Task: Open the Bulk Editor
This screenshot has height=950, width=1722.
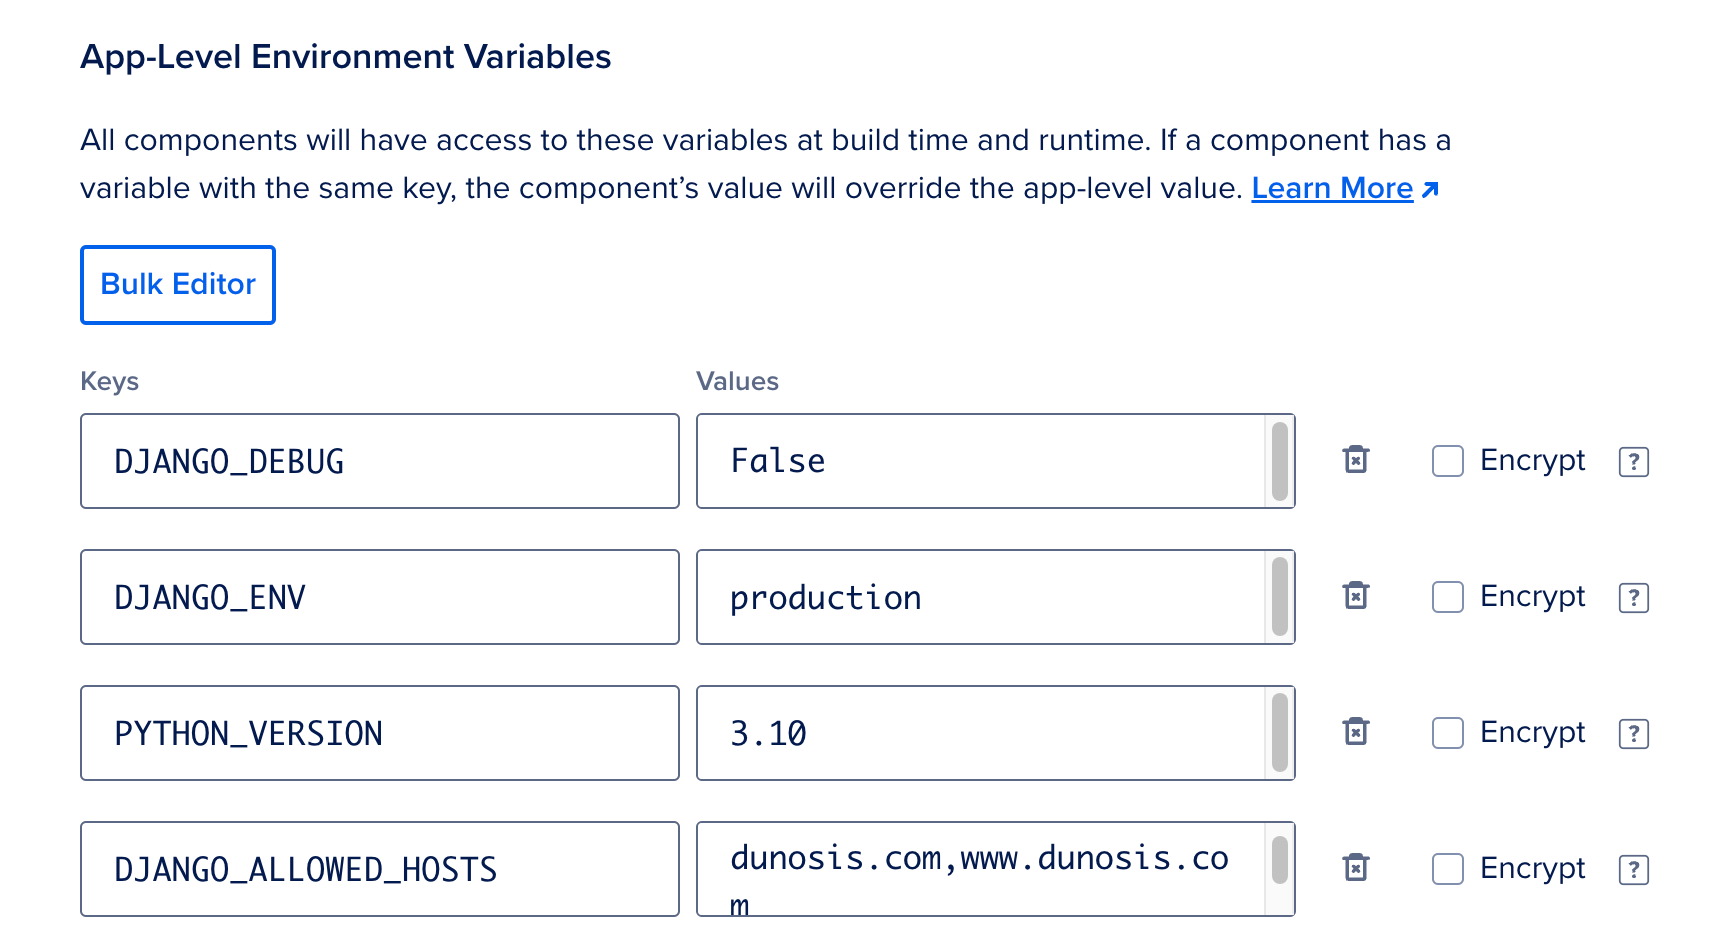Action: pyautogui.click(x=178, y=285)
